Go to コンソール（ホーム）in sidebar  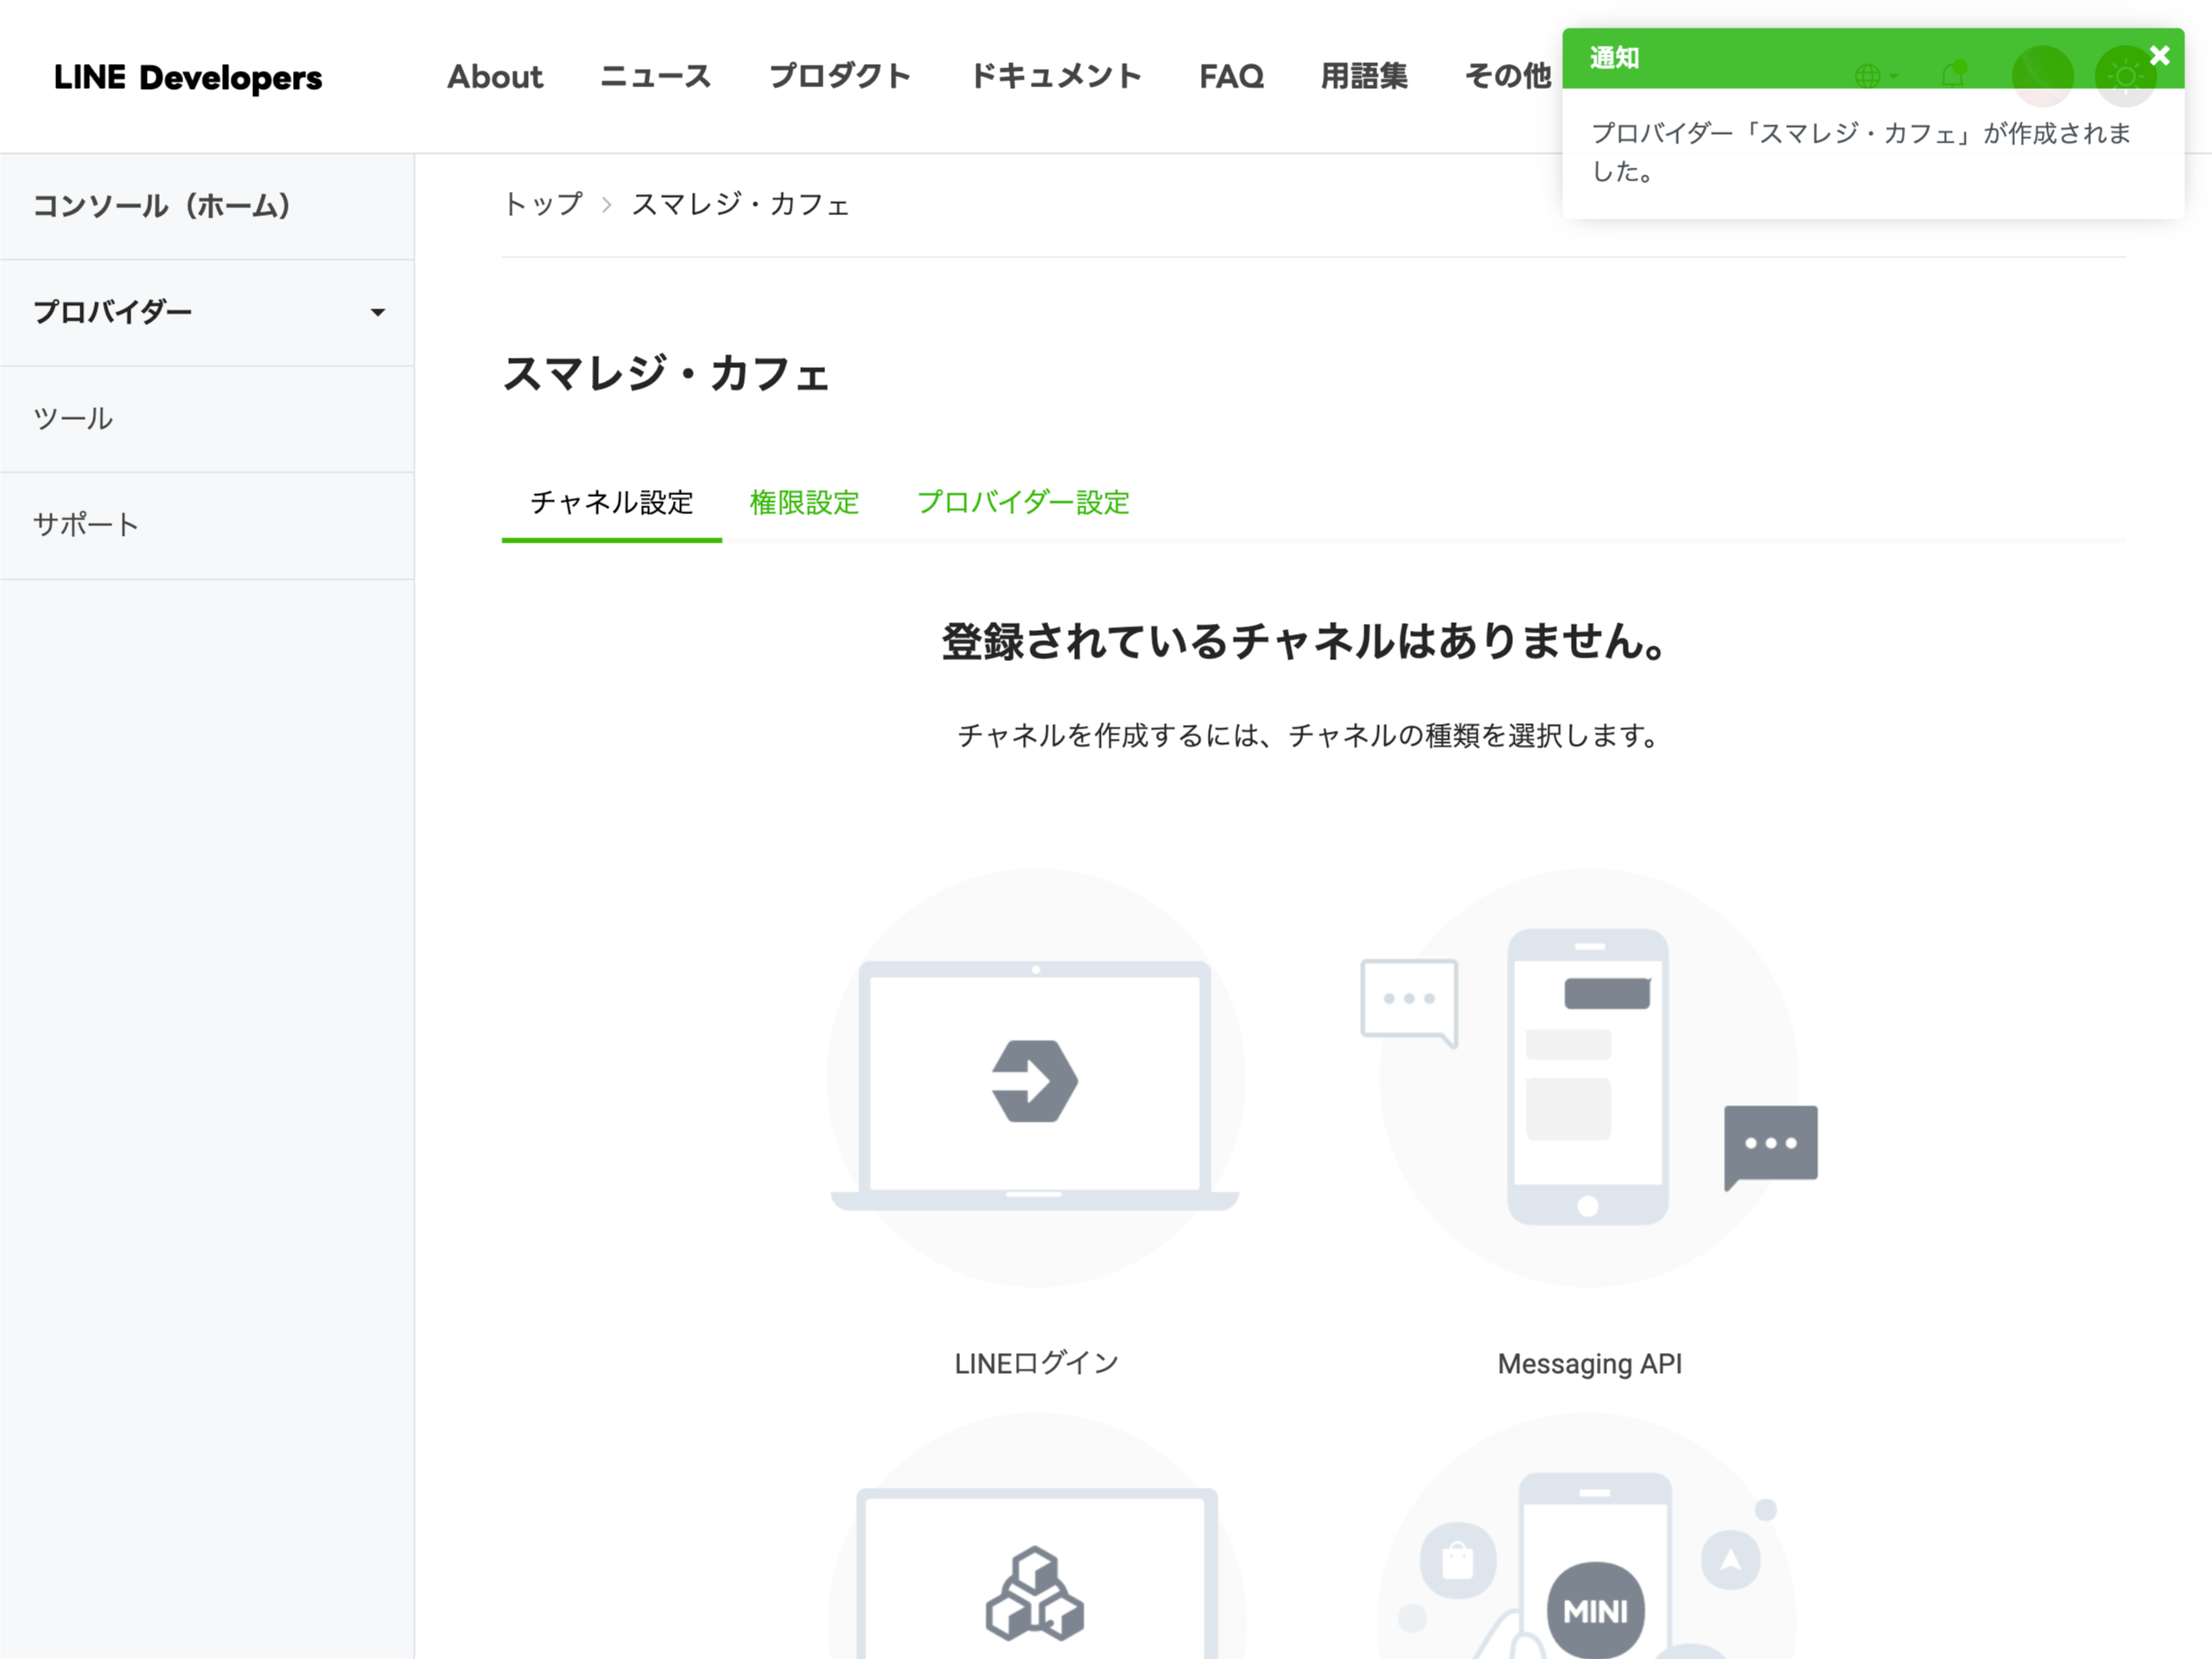point(207,206)
